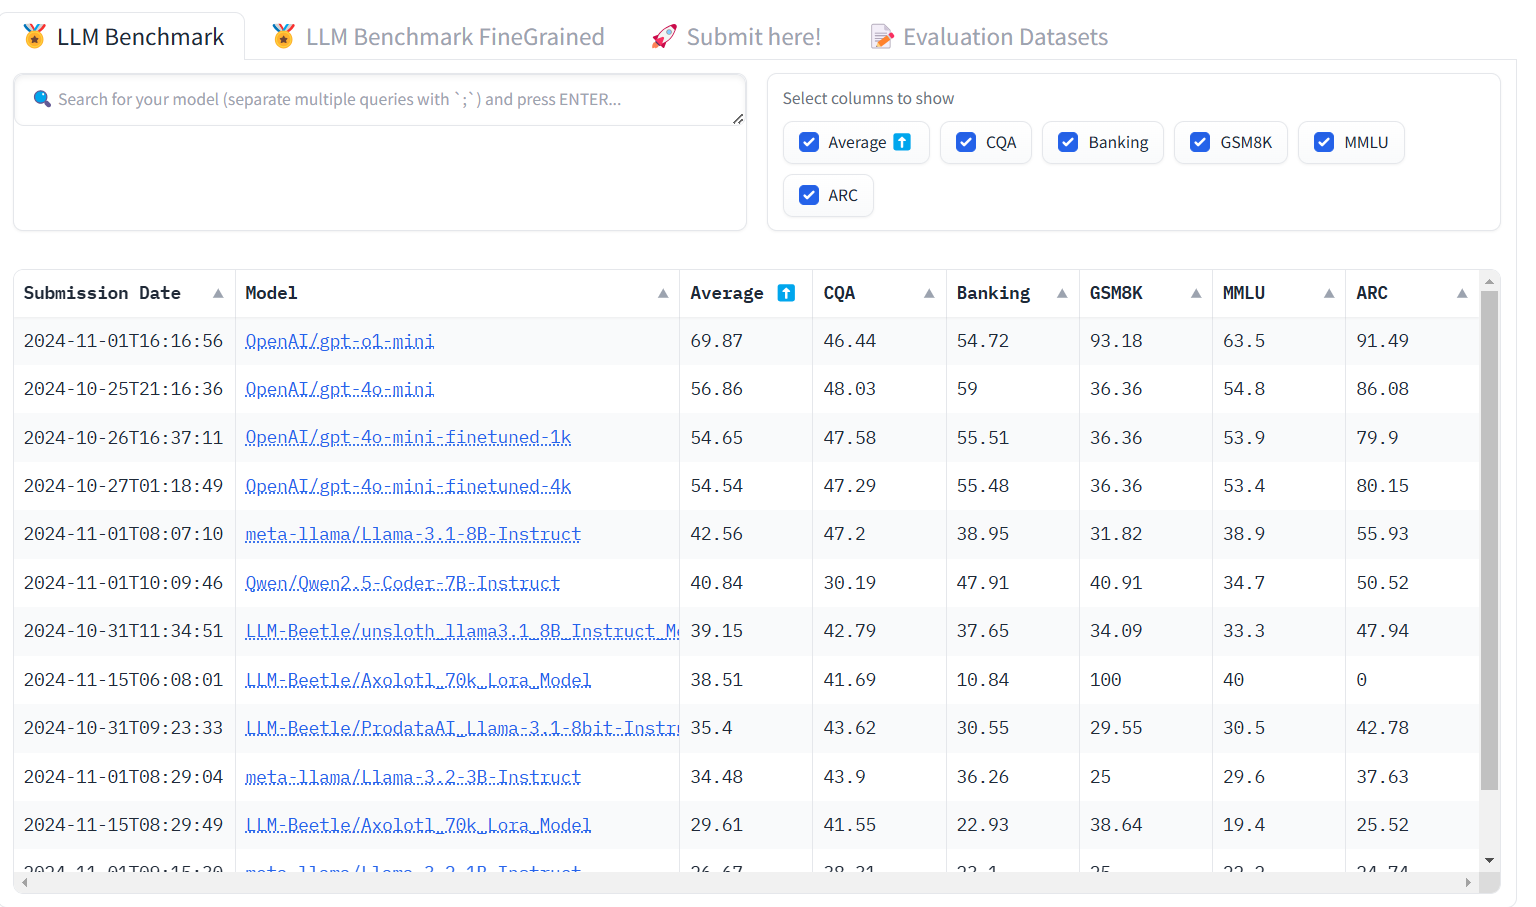Sort the Model column using its arrow

pyautogui.click(x=663, y=293)
